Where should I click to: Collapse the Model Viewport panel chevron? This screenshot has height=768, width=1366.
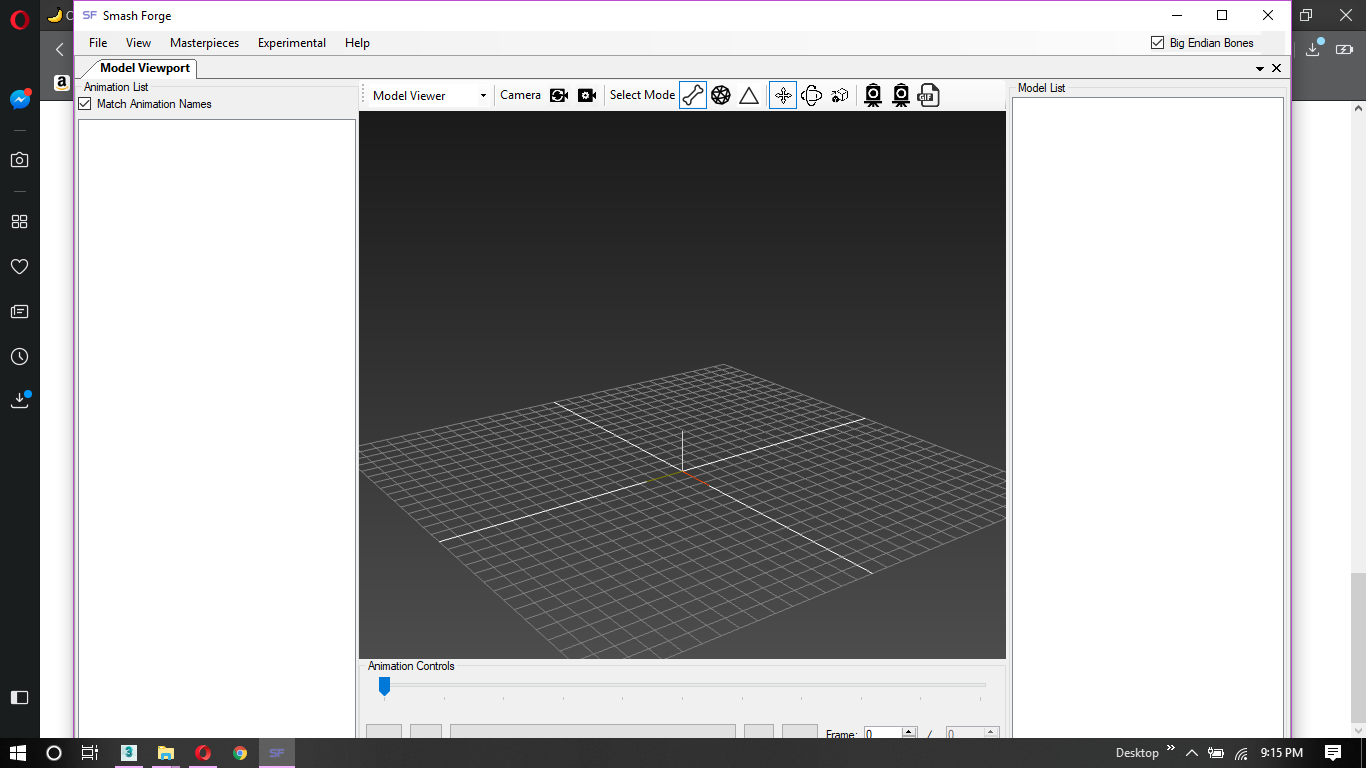(1260, 68)
